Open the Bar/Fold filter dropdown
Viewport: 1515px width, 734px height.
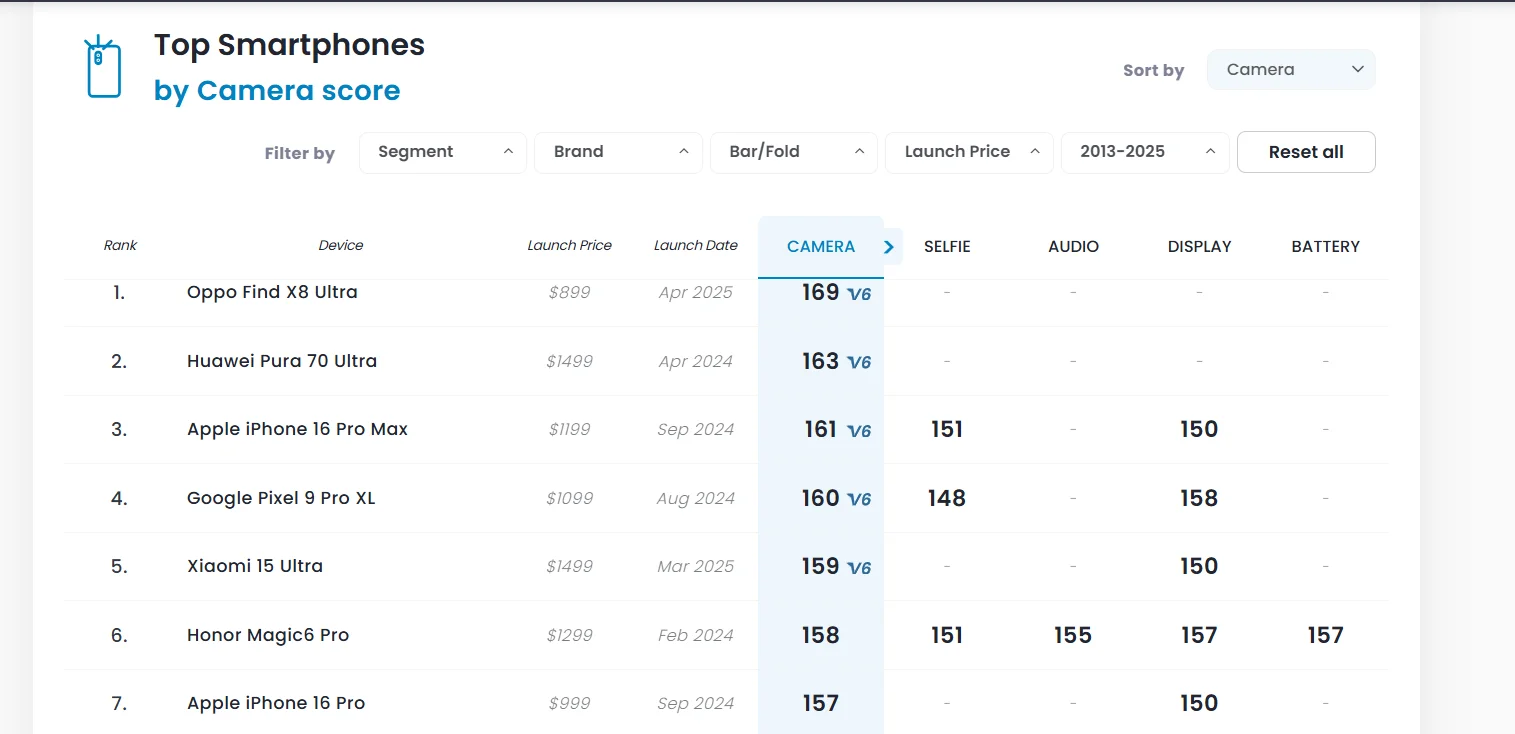[794, 152]
